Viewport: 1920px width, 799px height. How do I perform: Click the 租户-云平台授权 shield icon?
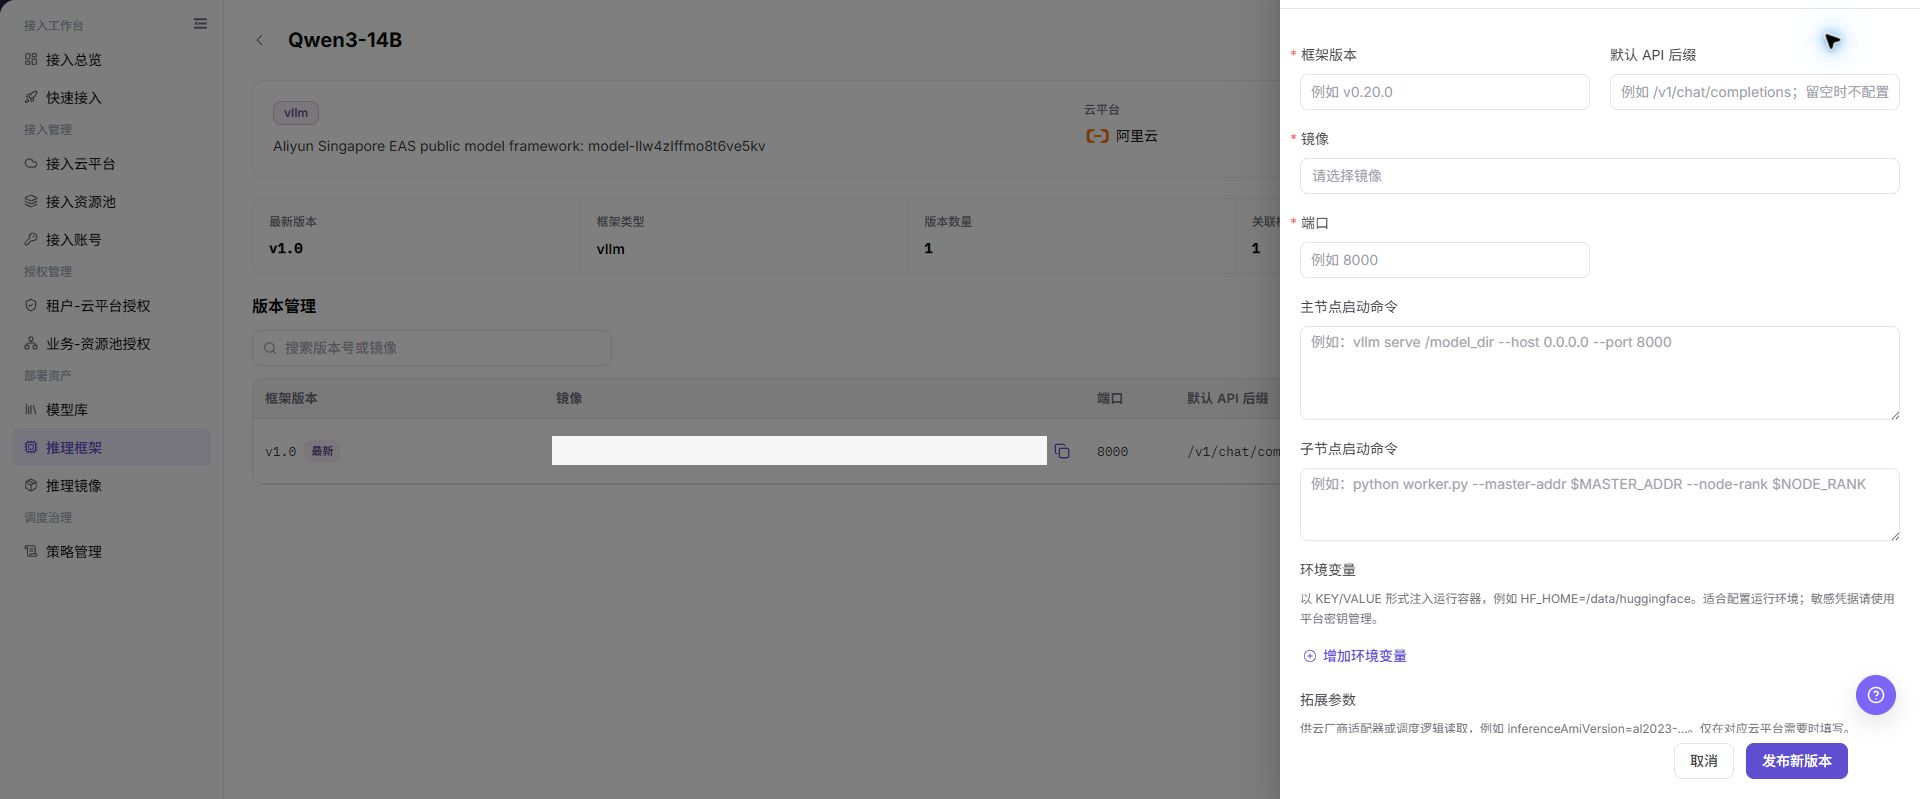(31, 306)
